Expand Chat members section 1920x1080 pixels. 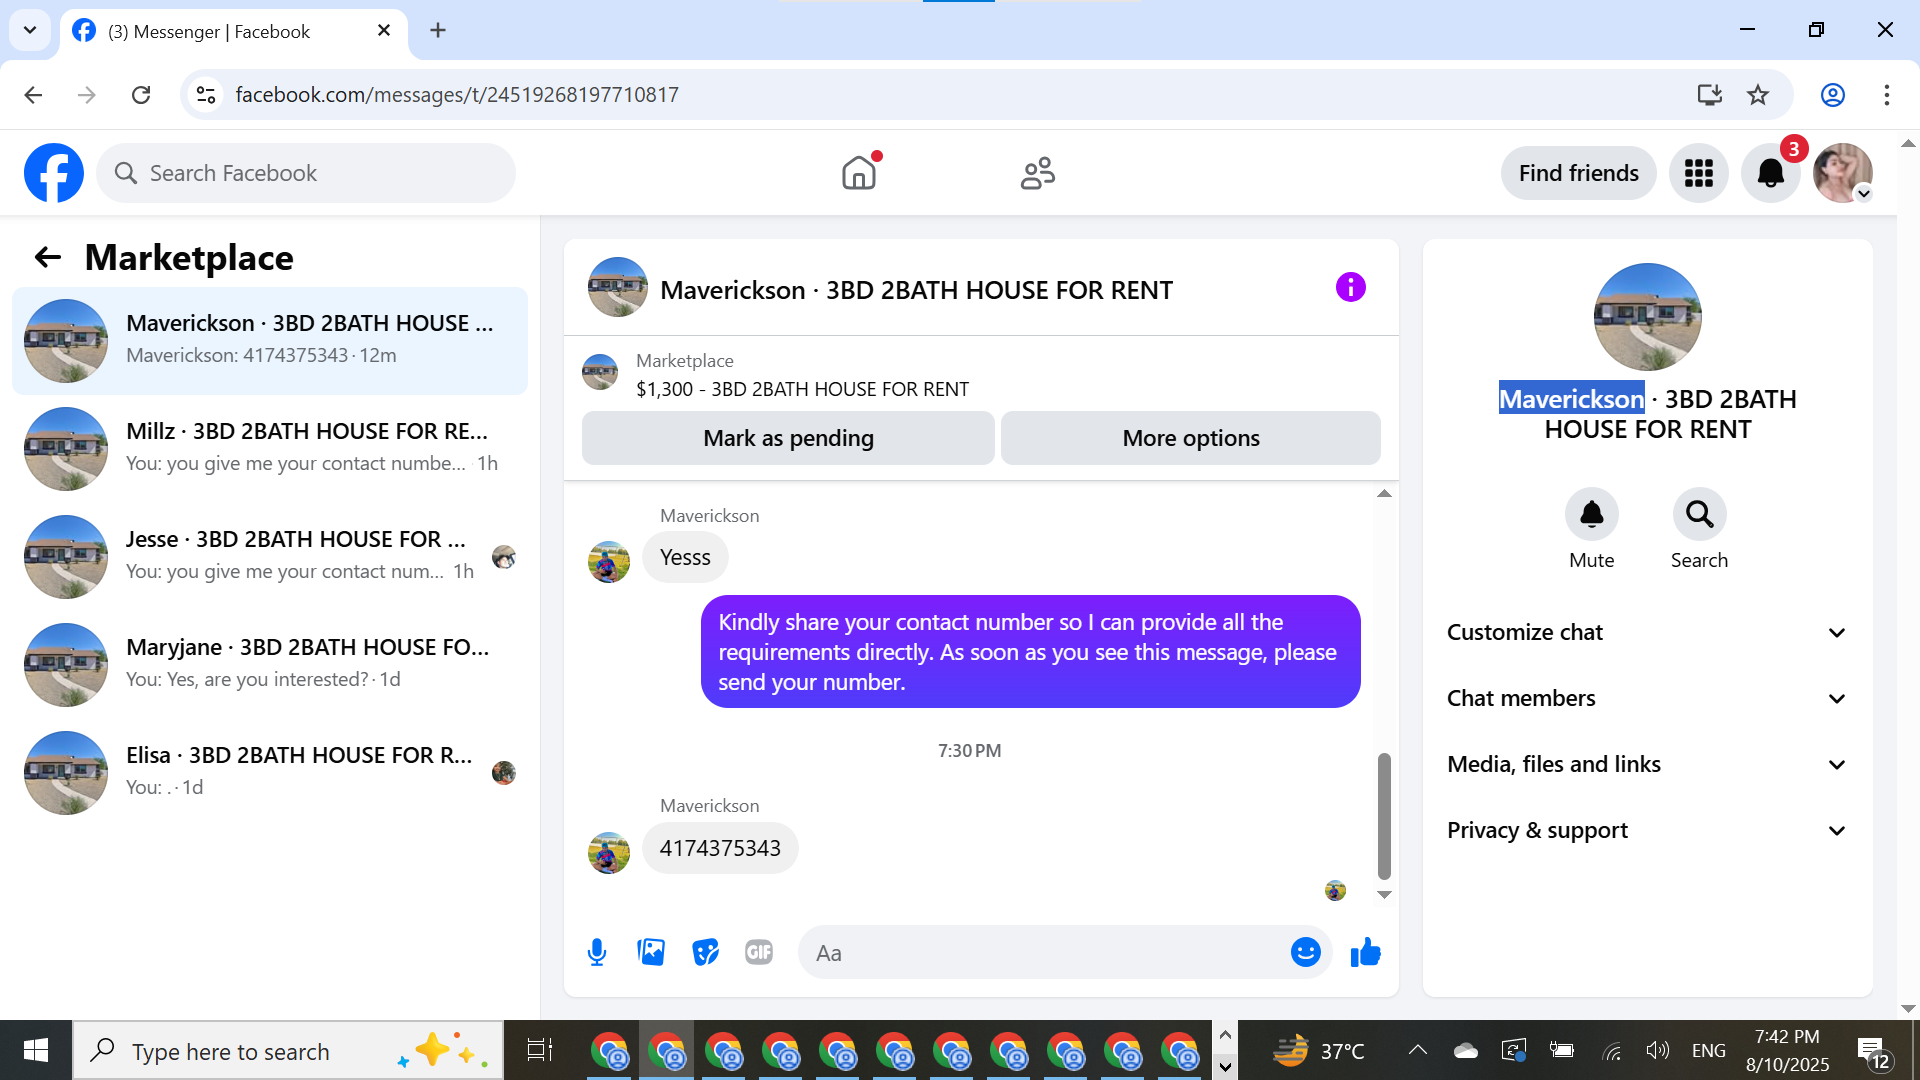[x=1647, y=698]
